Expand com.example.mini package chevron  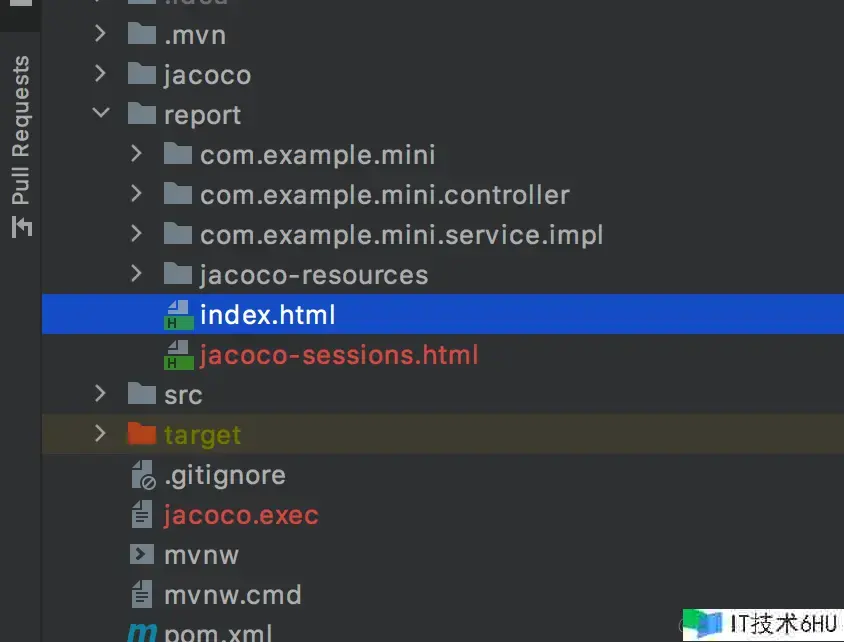pos(137,155)
